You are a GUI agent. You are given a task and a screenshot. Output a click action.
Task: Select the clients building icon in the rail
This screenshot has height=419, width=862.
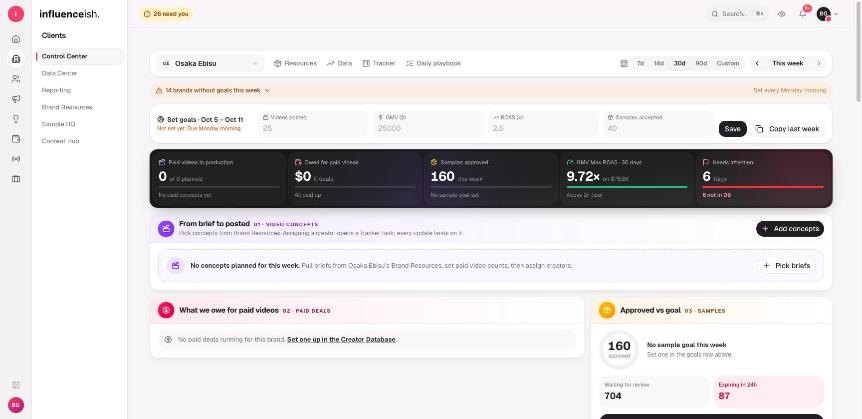click(16, 59)
